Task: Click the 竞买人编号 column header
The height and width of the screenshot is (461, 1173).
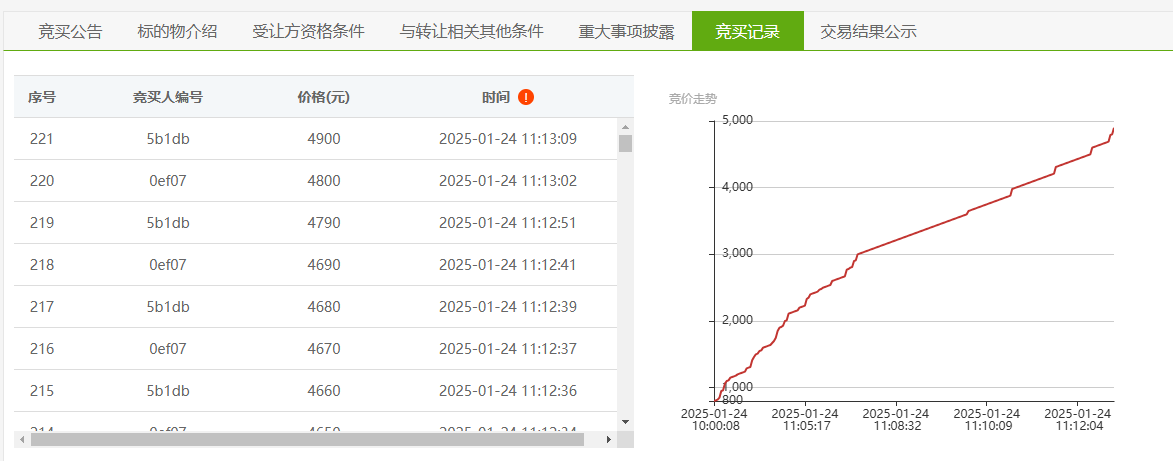Action: point(168,97)
